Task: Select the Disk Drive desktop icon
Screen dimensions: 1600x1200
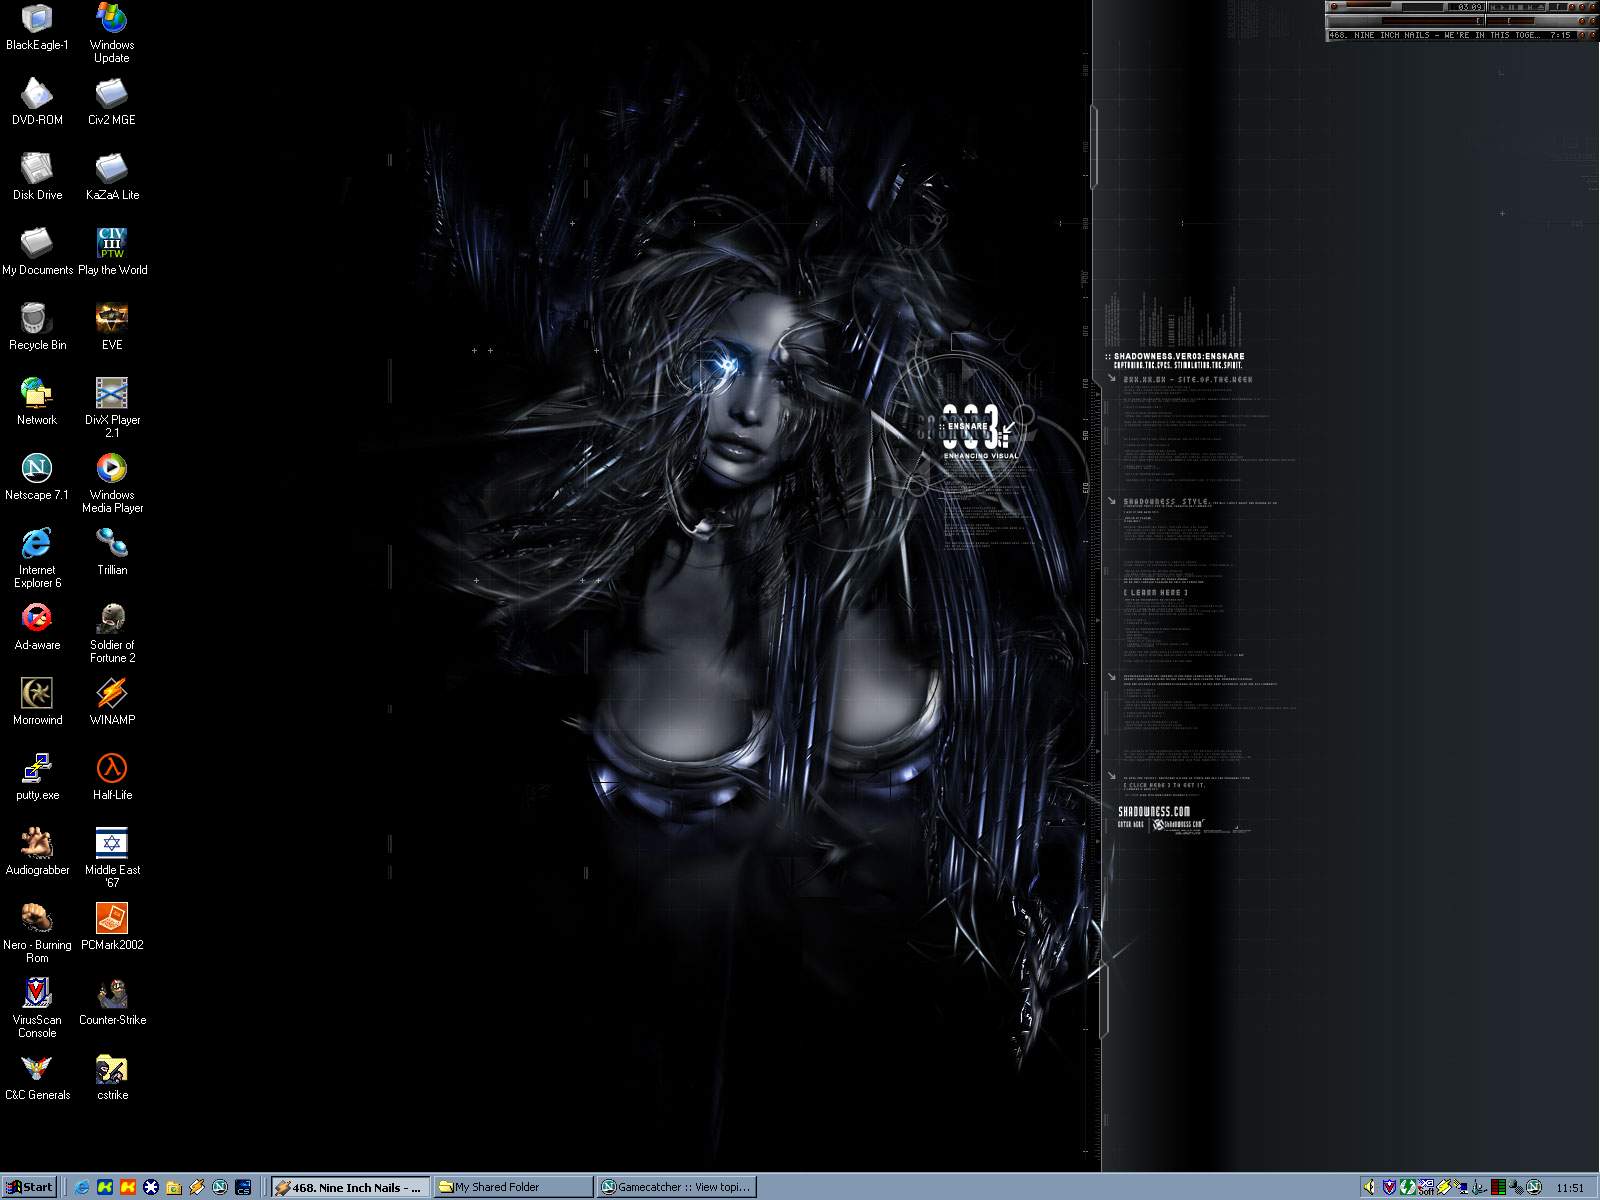Action: [37, 177]
